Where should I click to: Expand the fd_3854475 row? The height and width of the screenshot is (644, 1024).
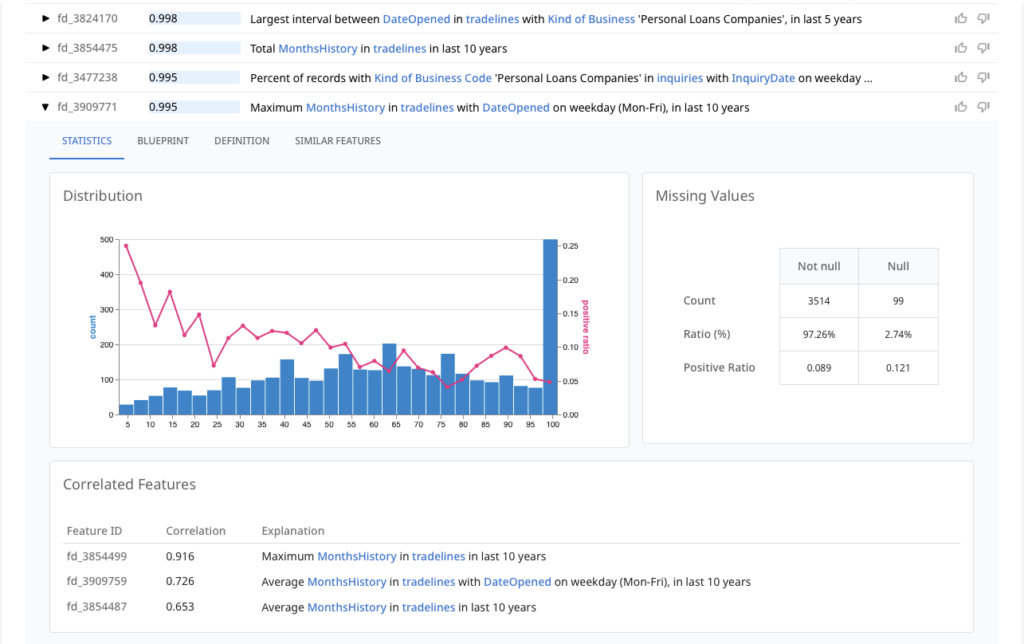pos(45,48)
